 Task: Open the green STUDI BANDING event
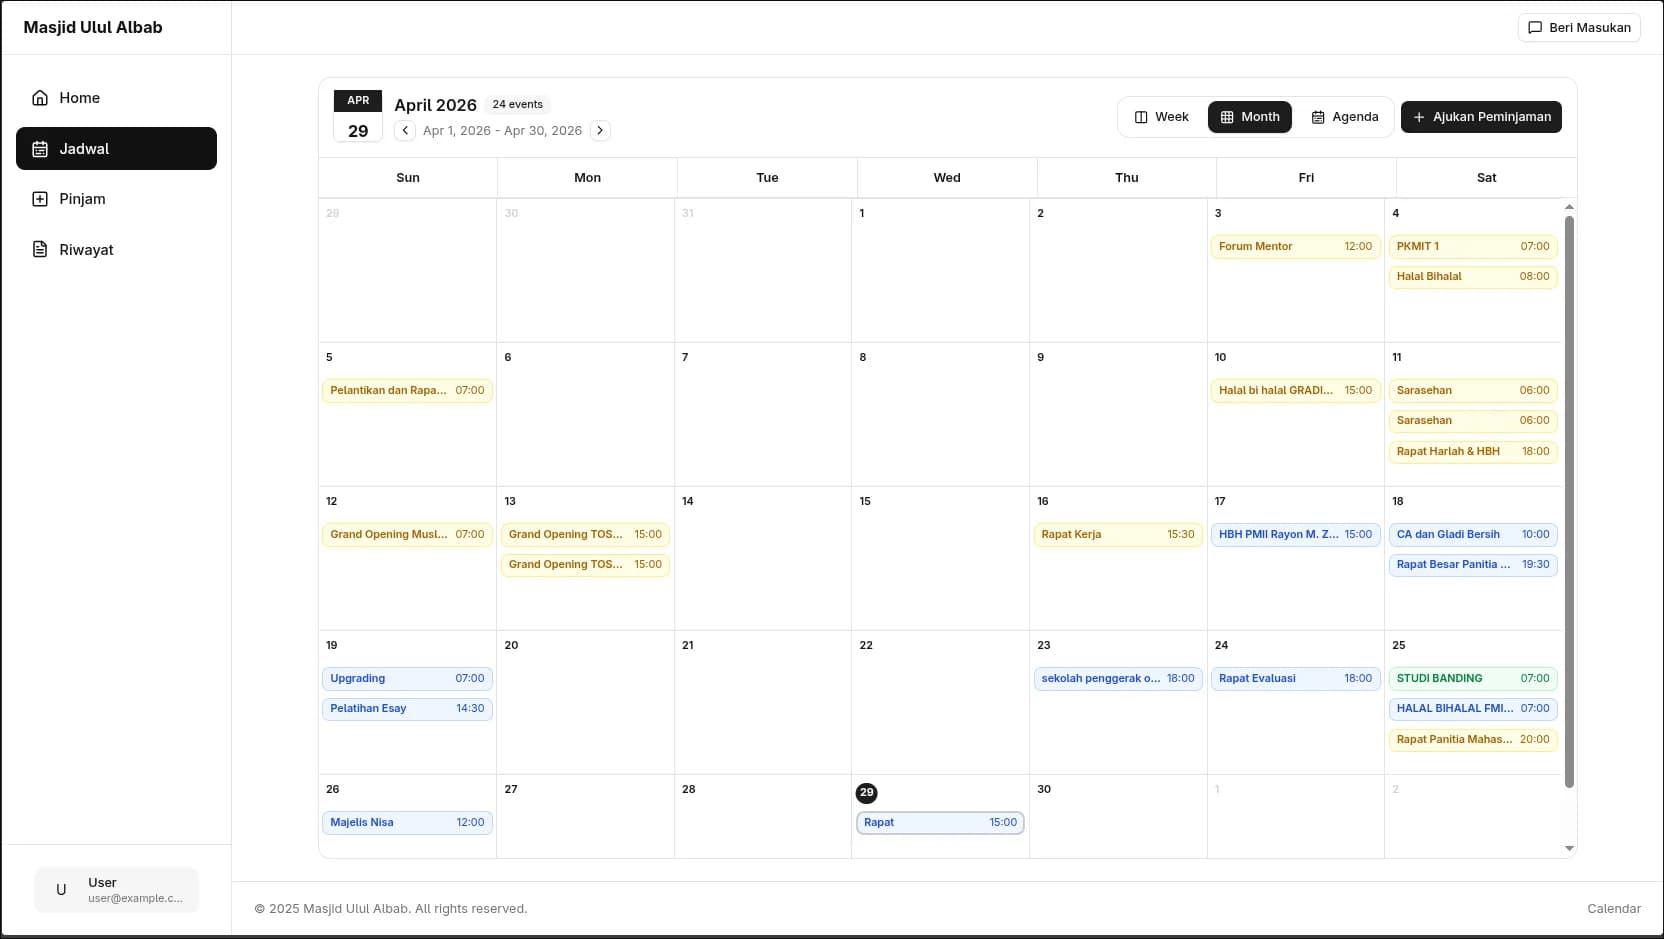click(1473, 679)
